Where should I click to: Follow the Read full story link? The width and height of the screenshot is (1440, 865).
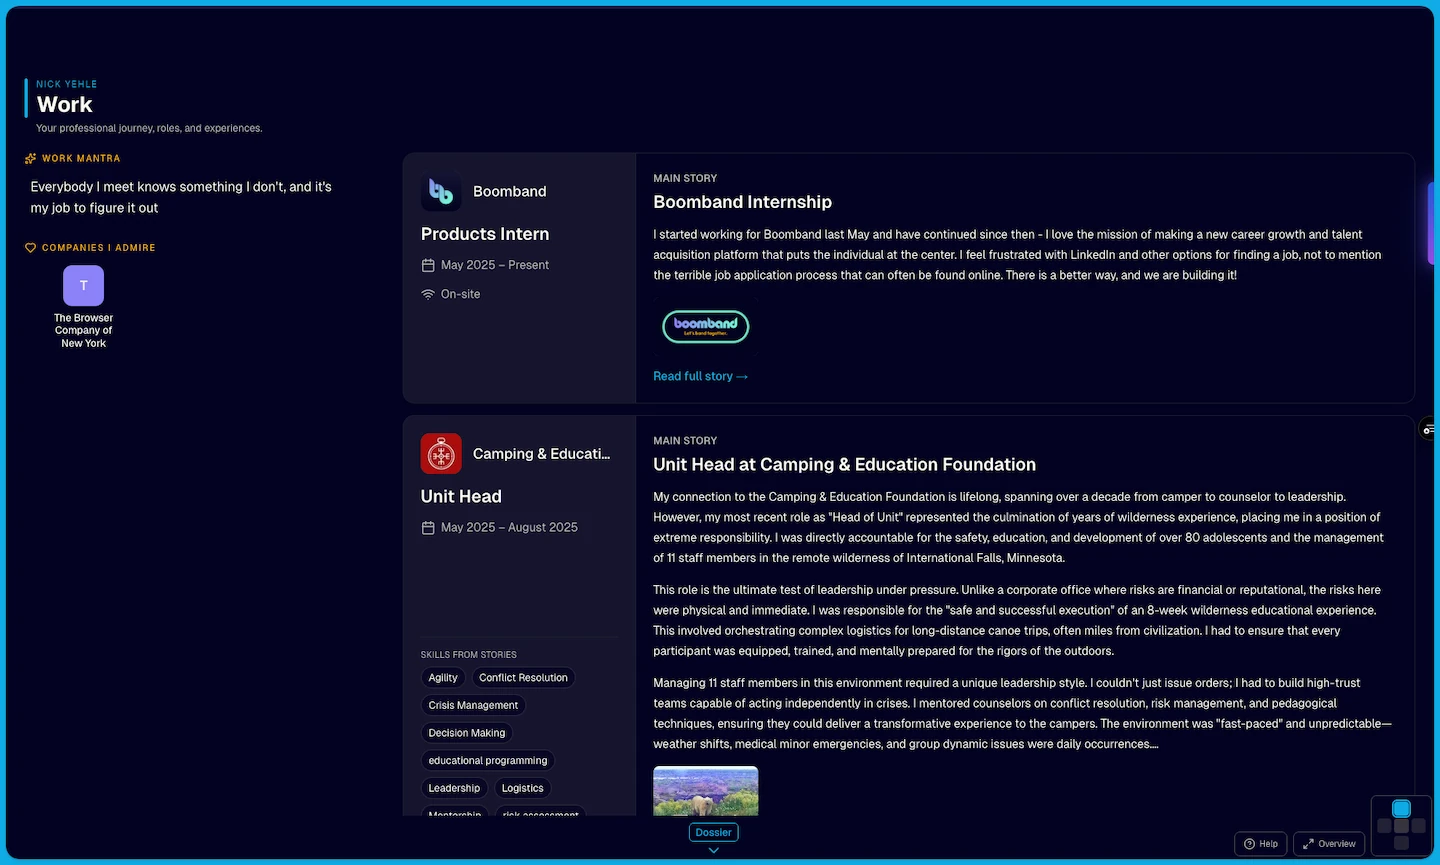coord(700,376)
